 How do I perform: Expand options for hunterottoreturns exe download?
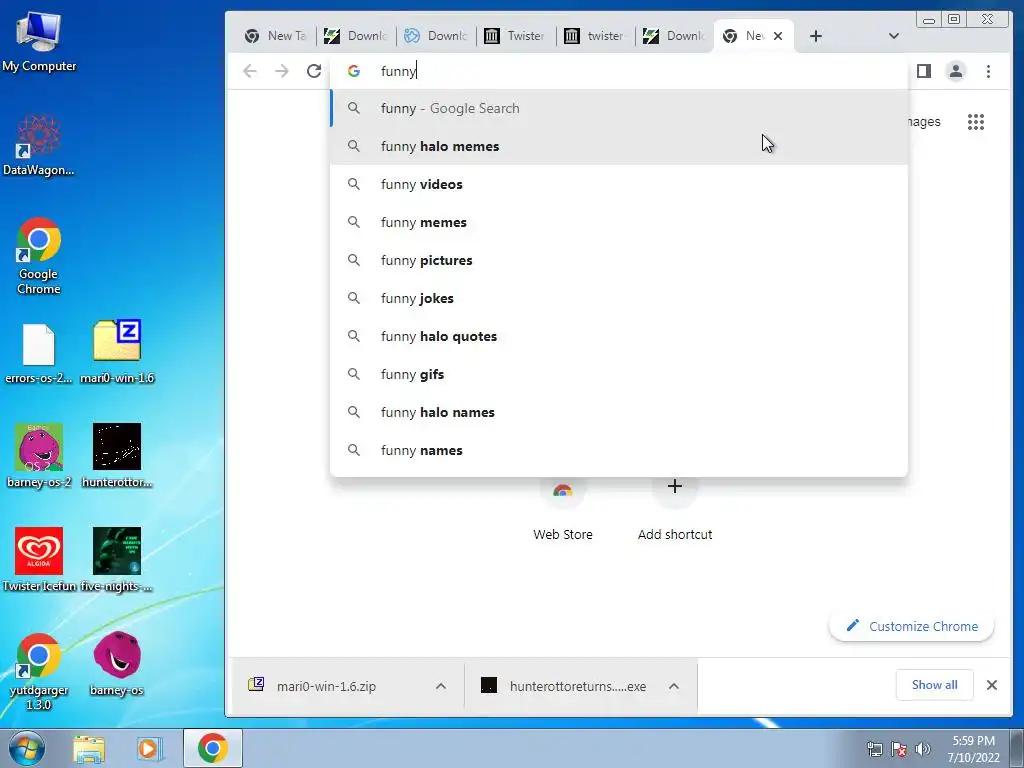(x=674, y=686)
